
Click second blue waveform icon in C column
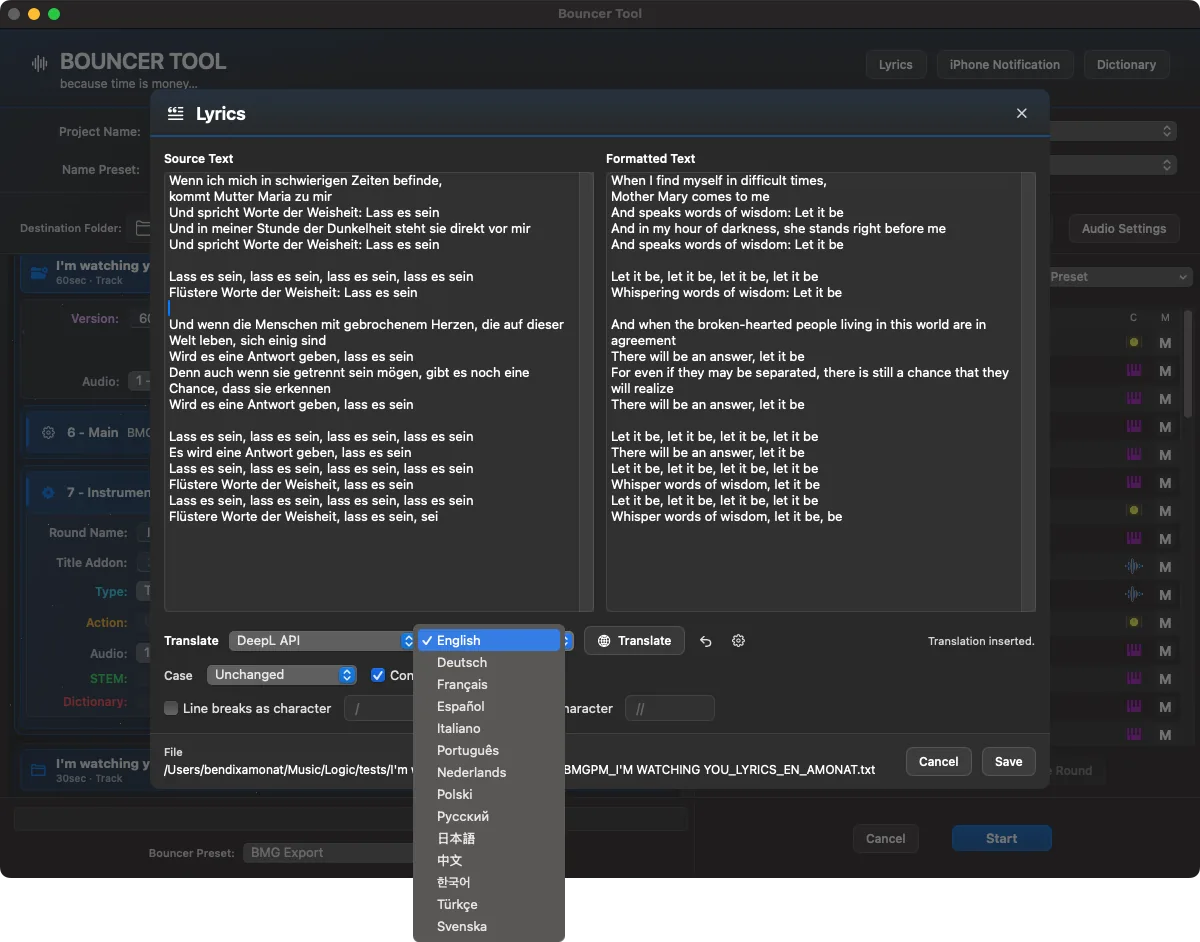click(1134, 595)
